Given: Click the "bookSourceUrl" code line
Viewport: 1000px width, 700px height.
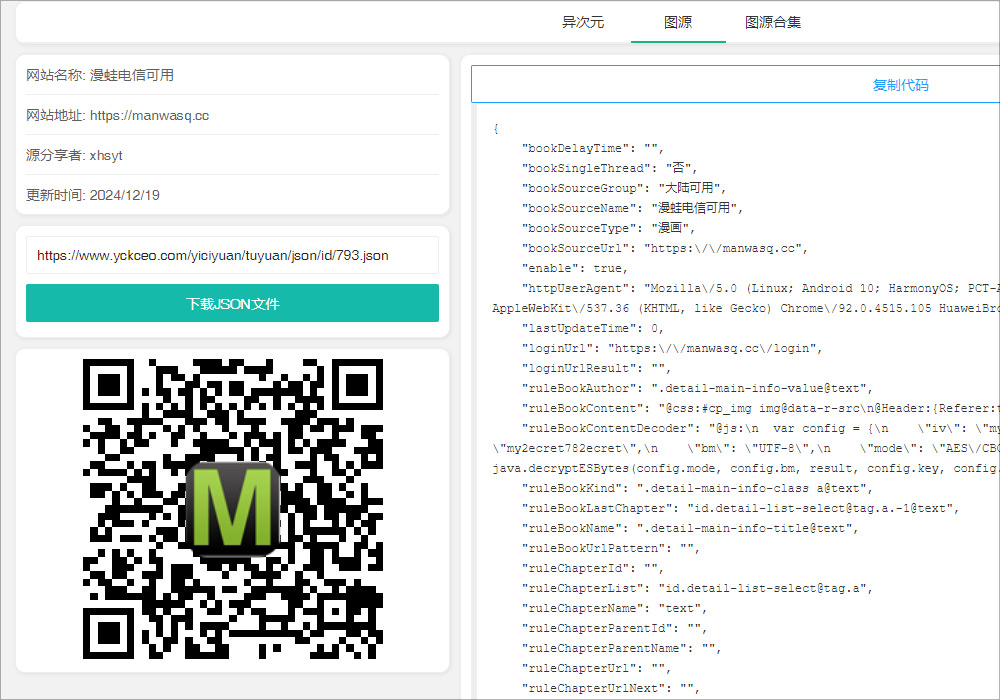Looking at the screenshot, I should 665,248.
